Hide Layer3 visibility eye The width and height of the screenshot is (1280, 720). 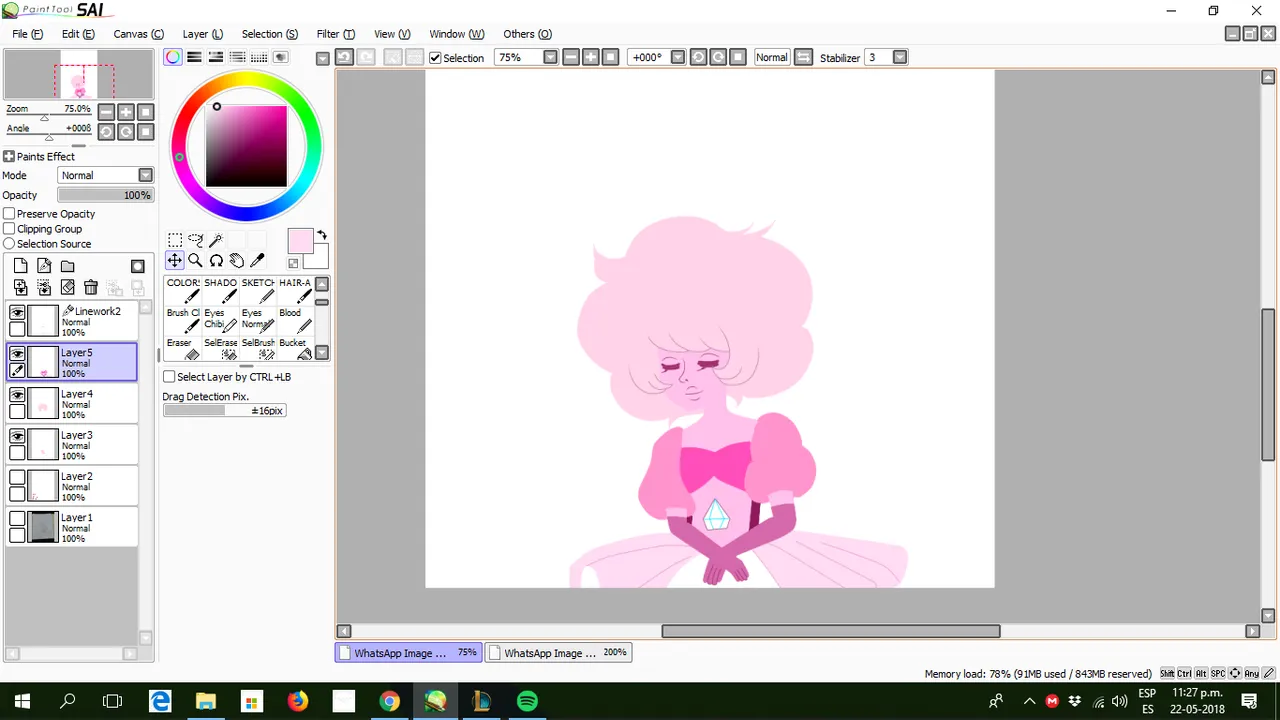pos(17,437)
